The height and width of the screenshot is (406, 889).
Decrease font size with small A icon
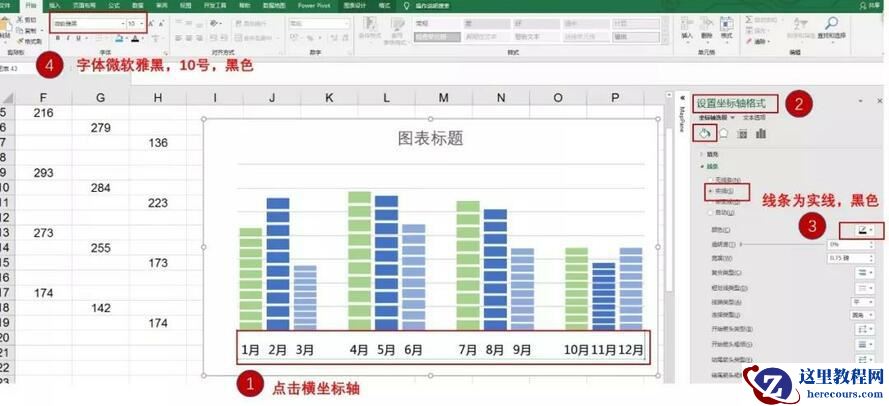(x=162, y=24)
